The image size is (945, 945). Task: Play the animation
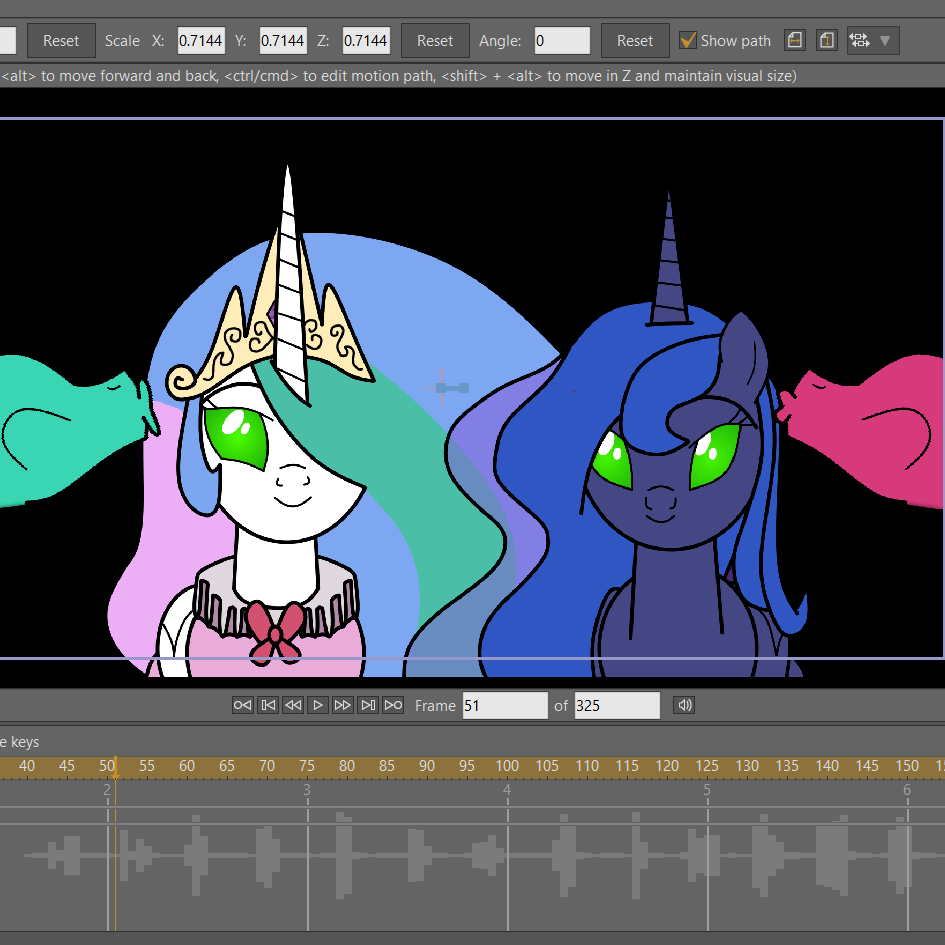318,705
